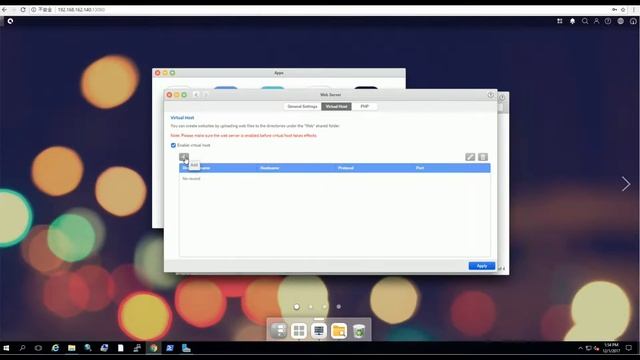Screen dimensions: 640x360
Task: Click the edit pencil icon above the table
Action: coord(470,157)
